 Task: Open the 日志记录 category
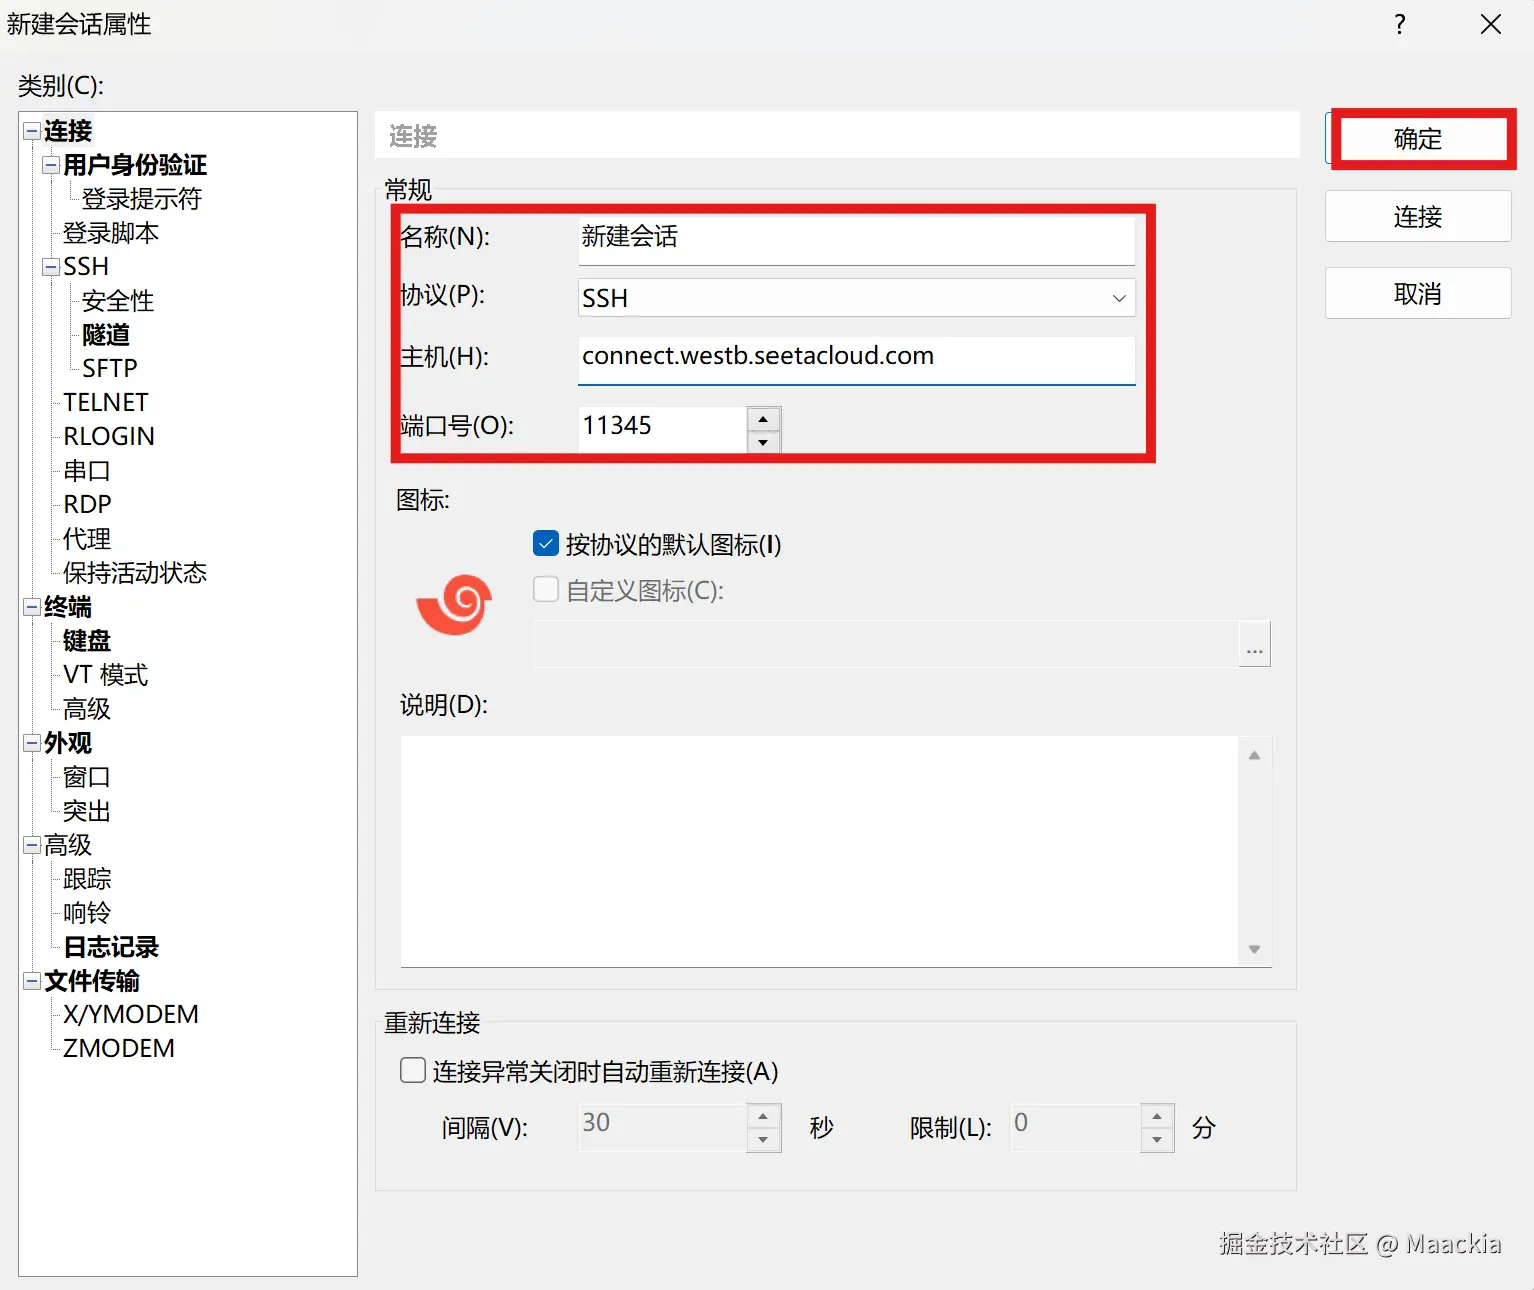coord(111,947)
